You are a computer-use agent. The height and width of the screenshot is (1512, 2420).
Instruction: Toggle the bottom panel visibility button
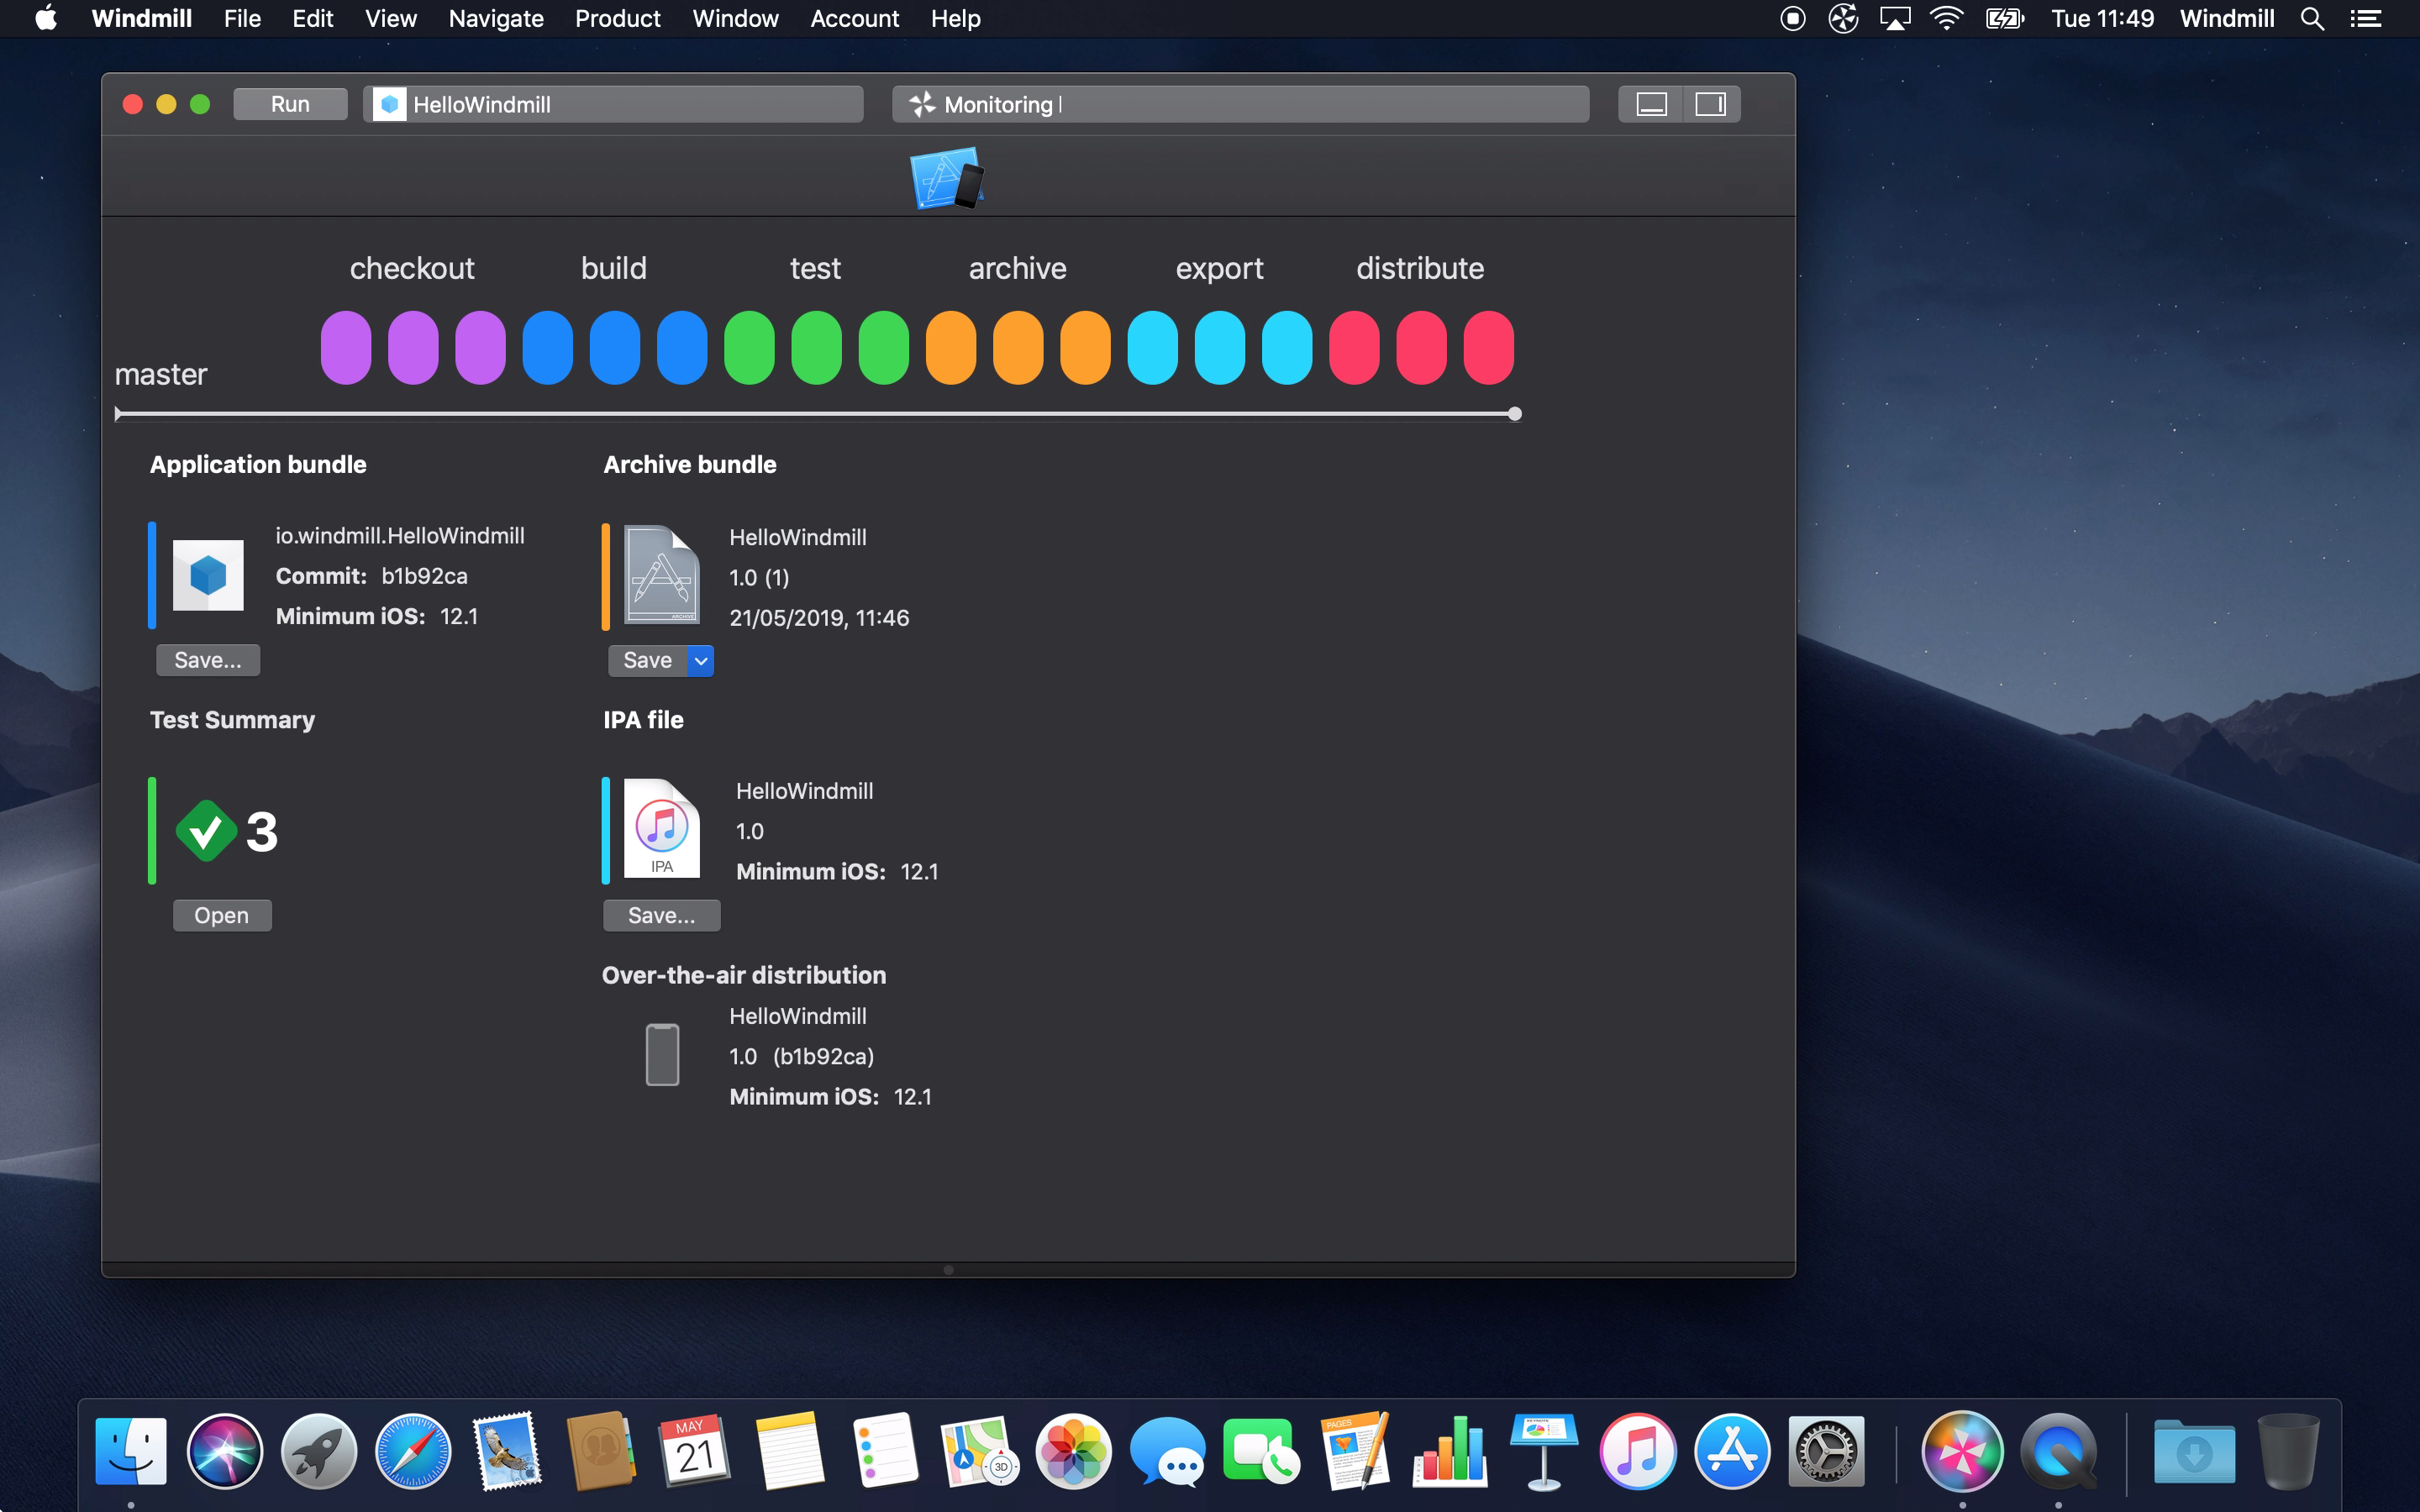pos(1651,104)
